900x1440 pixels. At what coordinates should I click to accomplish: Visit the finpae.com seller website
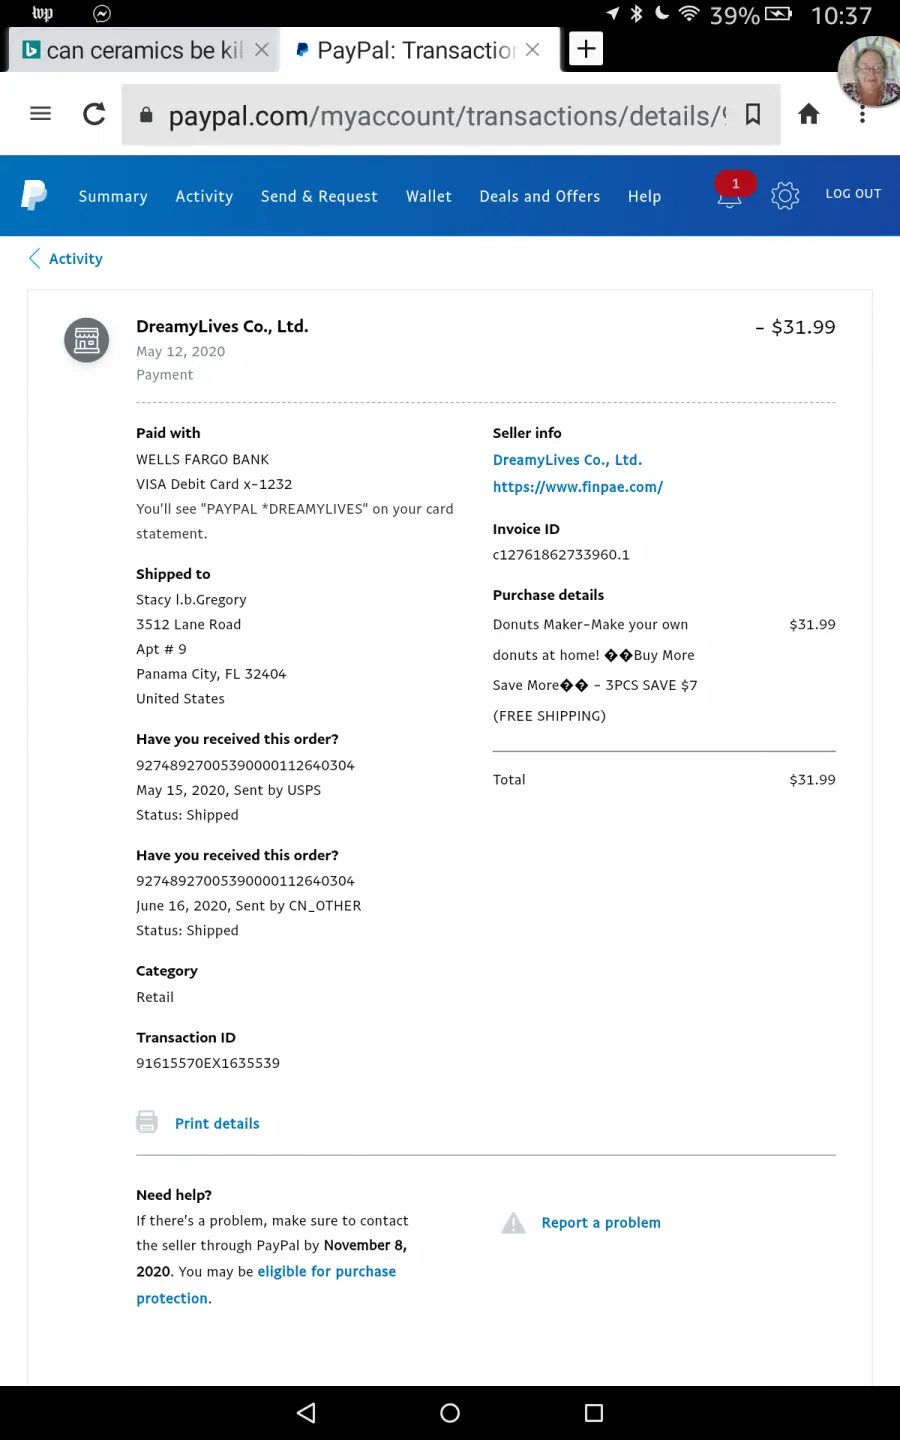coord(577,487)
